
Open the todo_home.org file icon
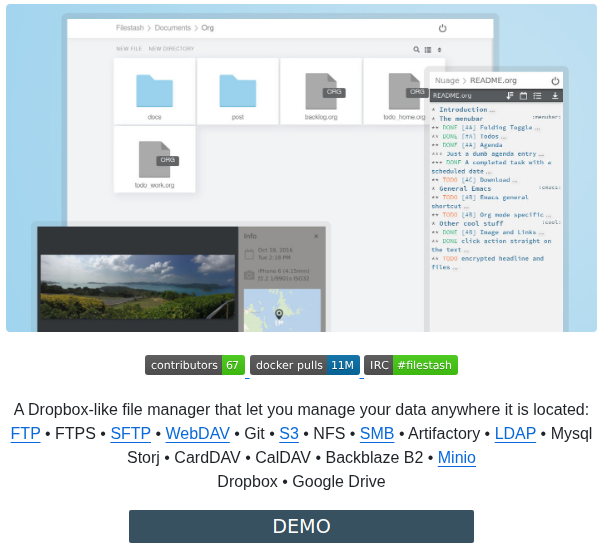tap(408, 91)
